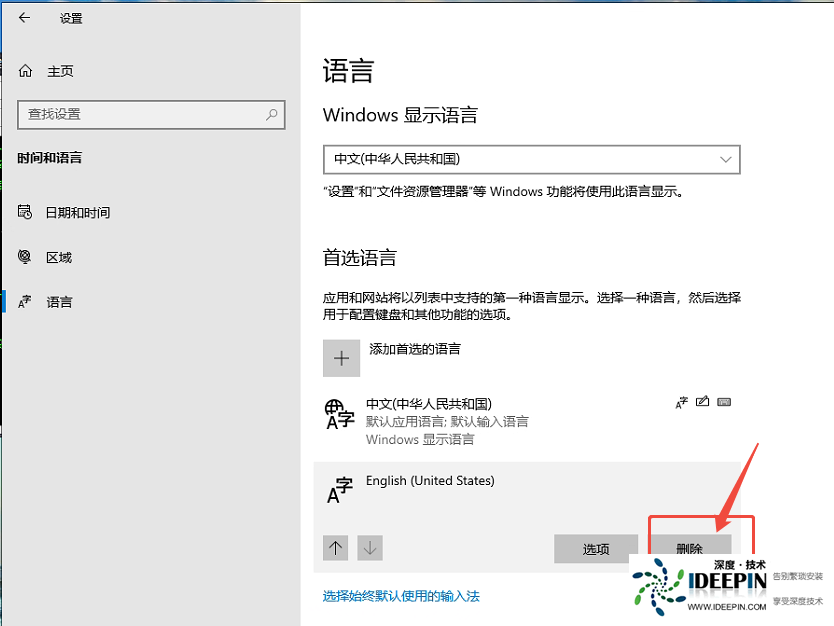Select 语言 in the left sidebar
834x626 pixels.
59,302
